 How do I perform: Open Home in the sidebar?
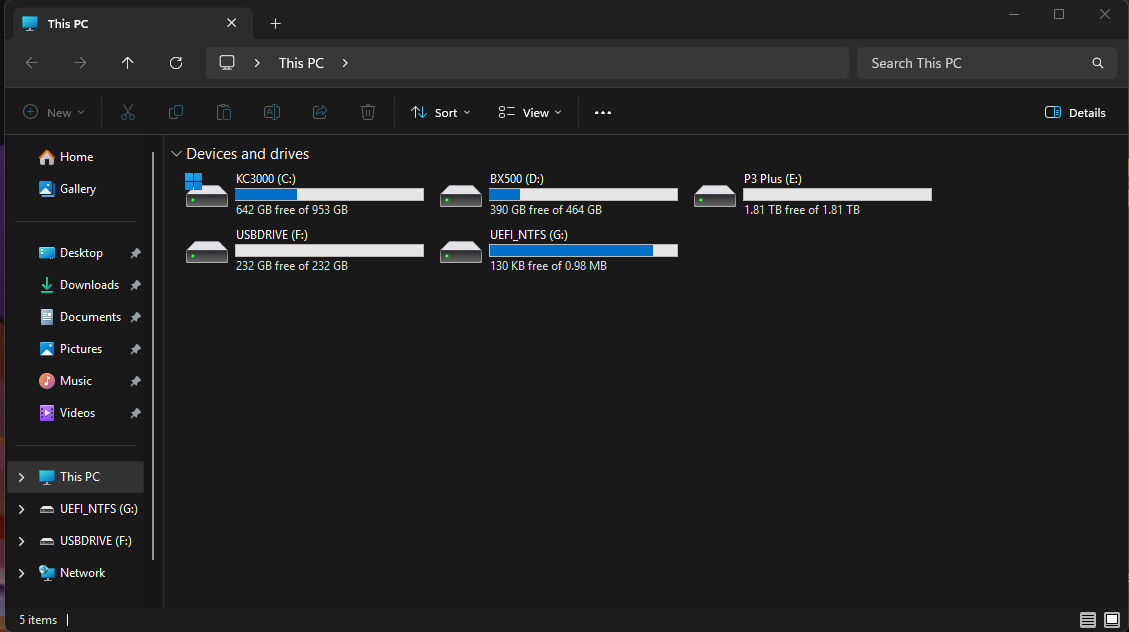76,157
